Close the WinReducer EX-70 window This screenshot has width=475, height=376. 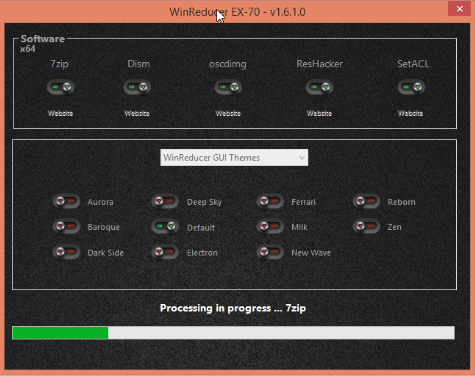click(459, 9)
